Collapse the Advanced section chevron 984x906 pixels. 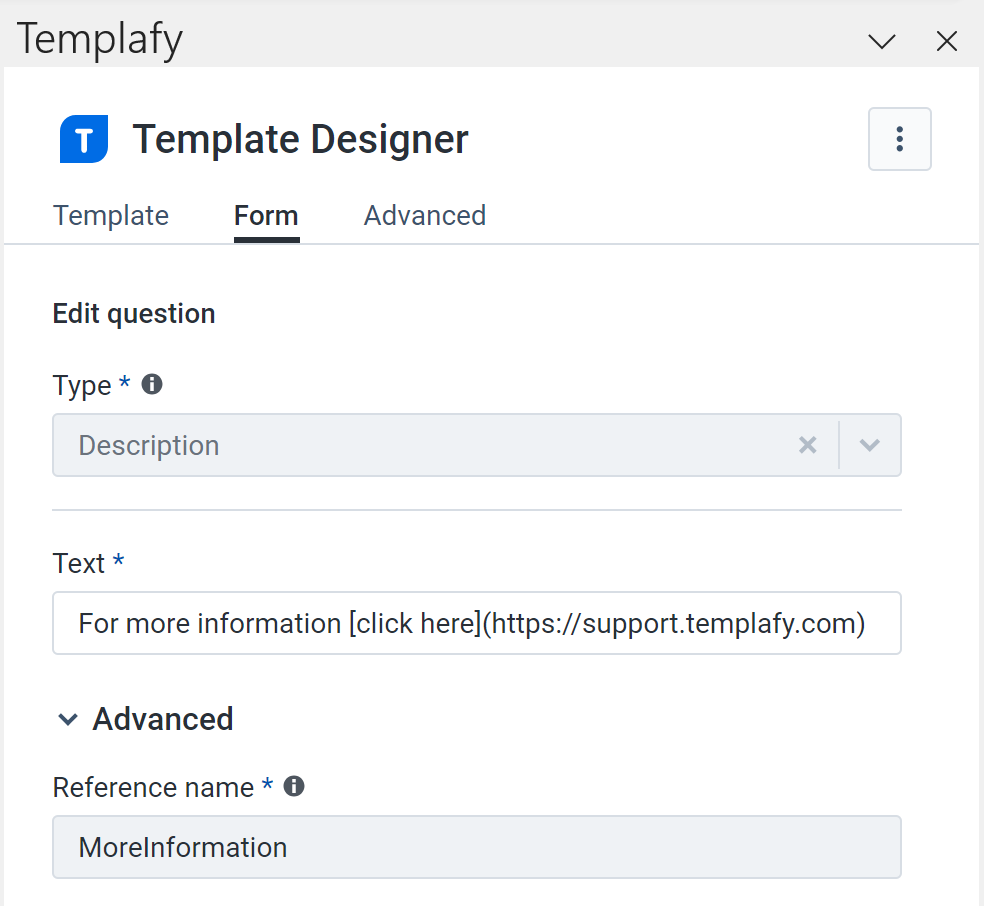[68, 719]
